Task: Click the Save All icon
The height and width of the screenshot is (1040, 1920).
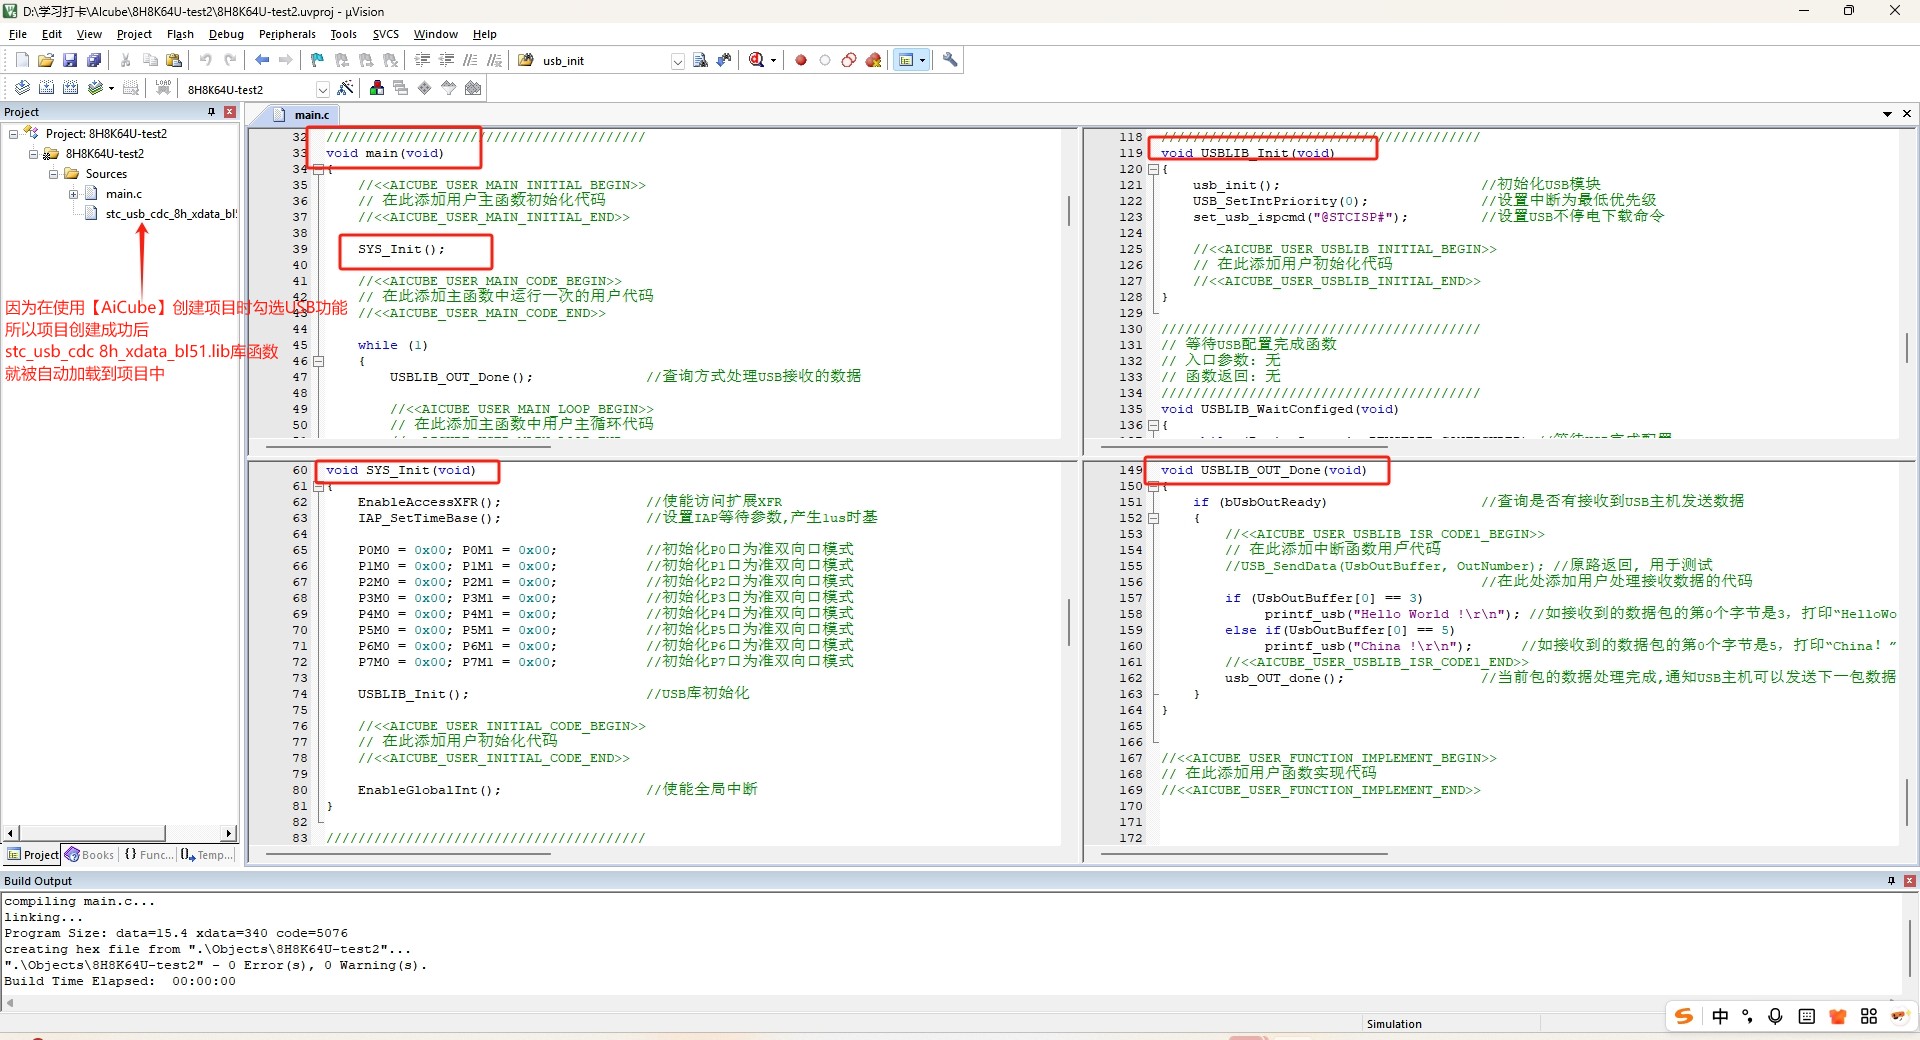Action: pyautogui.click(x=94, y=60)
